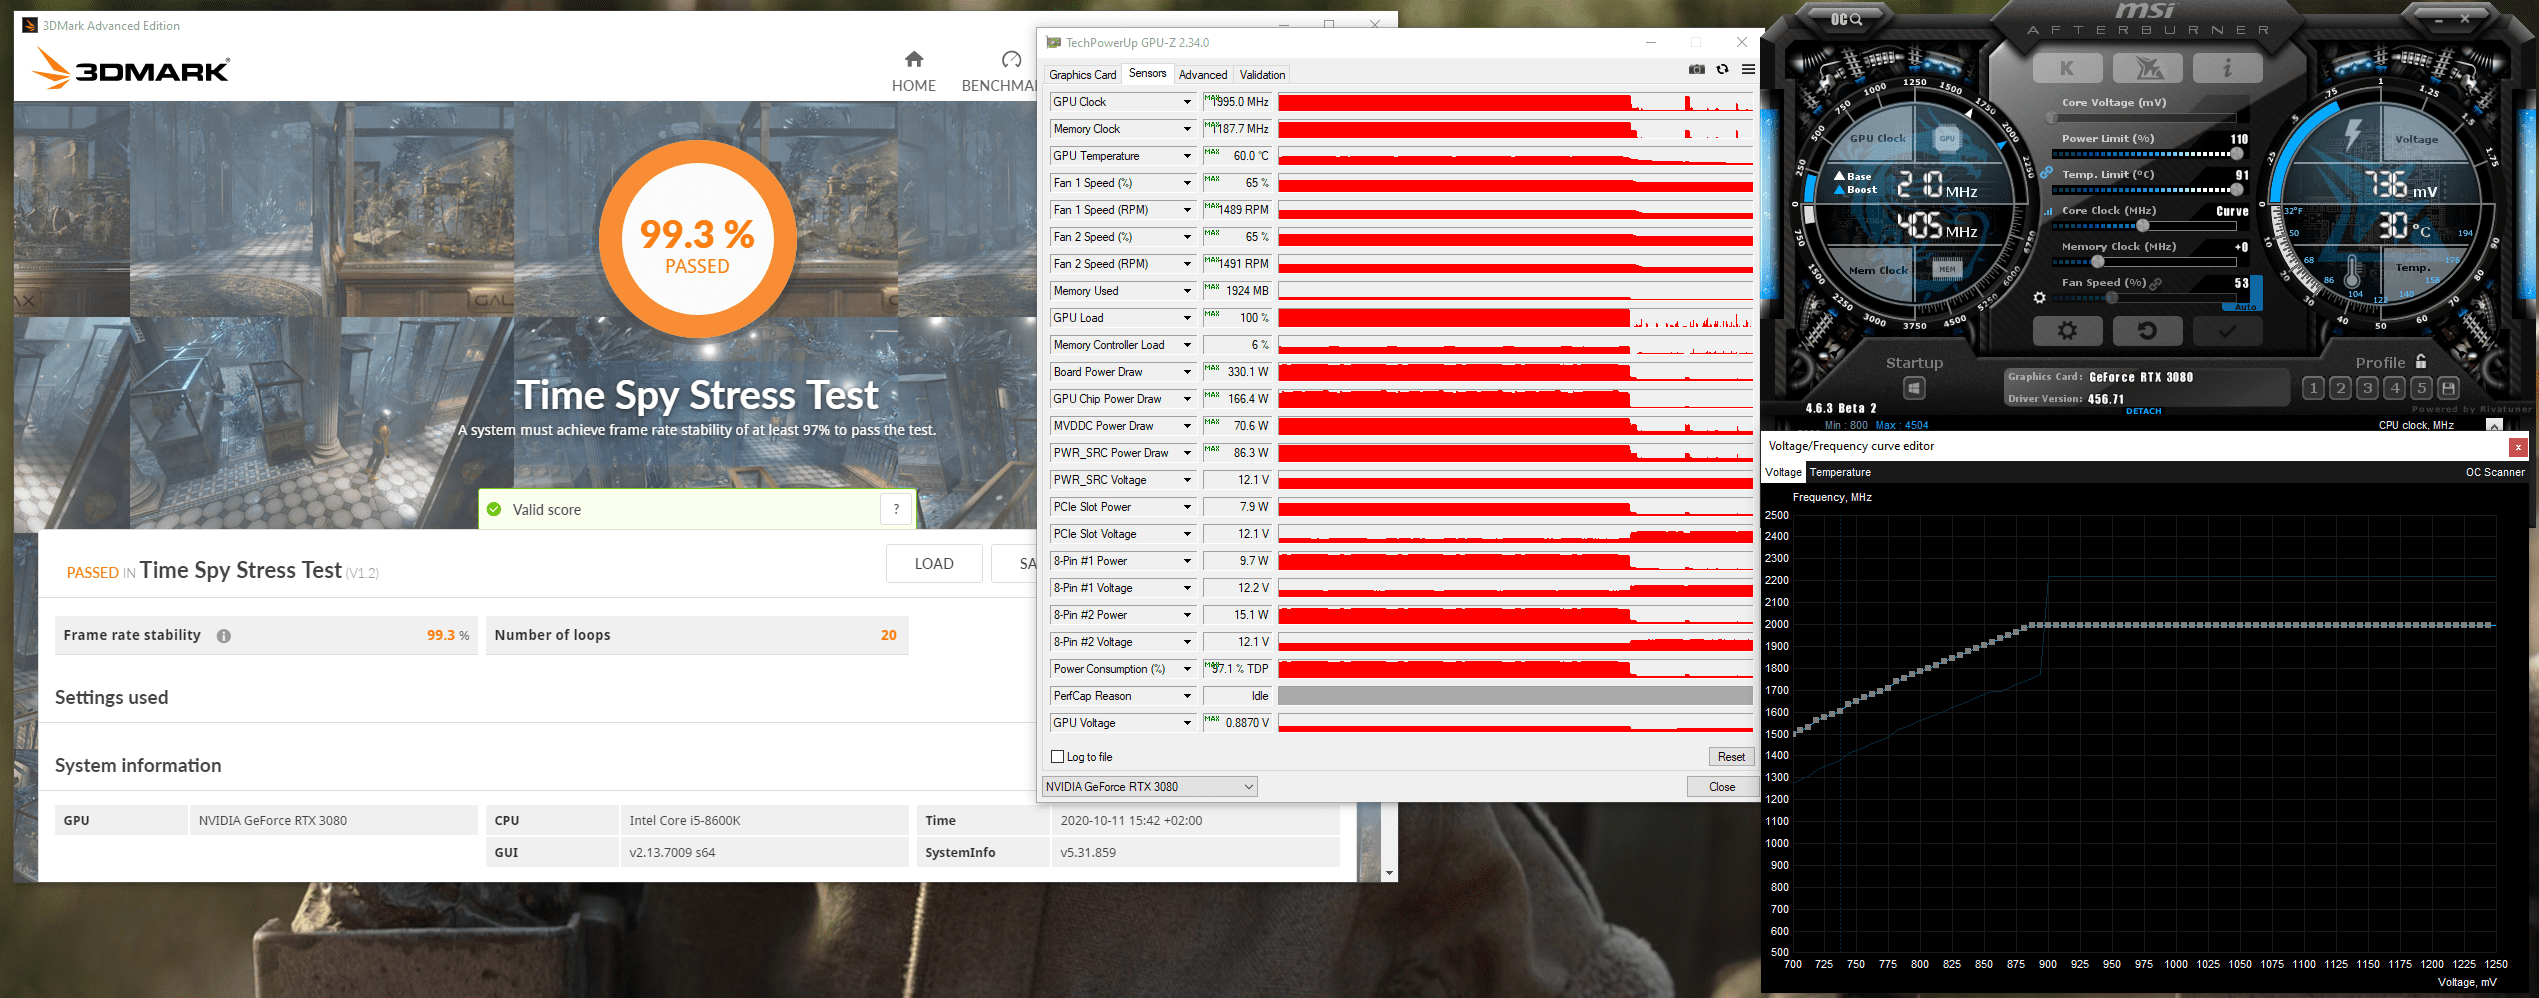The height and width of the screenshot is (998, 2539).
Task: Open frame rate stability info icon
Action: 224,636
